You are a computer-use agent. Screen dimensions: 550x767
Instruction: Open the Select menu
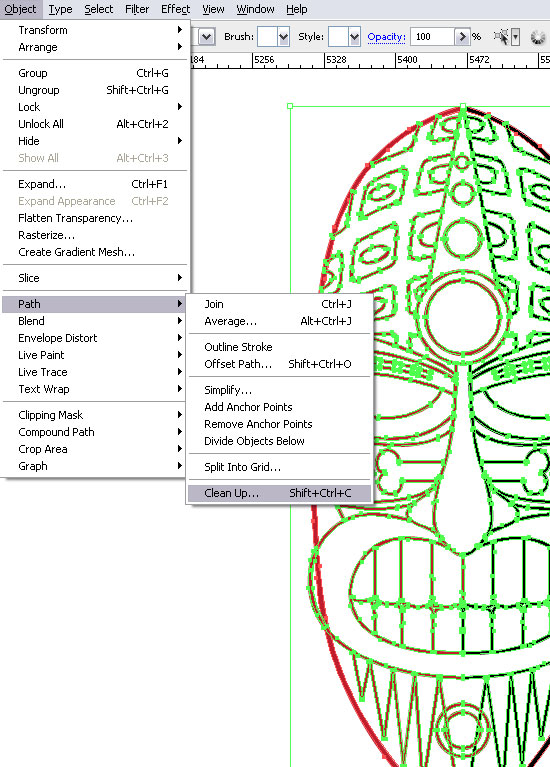click(98, 9)
